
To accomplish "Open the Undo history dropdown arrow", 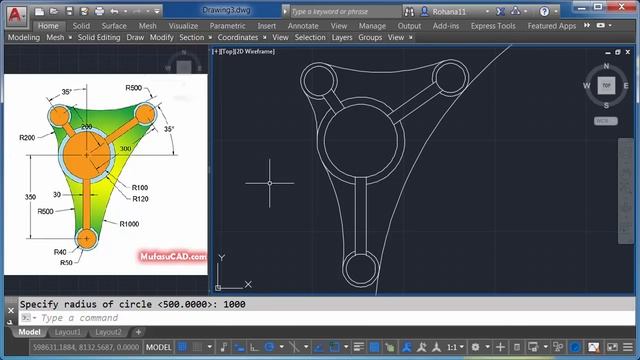I will [x=125, y=12].
